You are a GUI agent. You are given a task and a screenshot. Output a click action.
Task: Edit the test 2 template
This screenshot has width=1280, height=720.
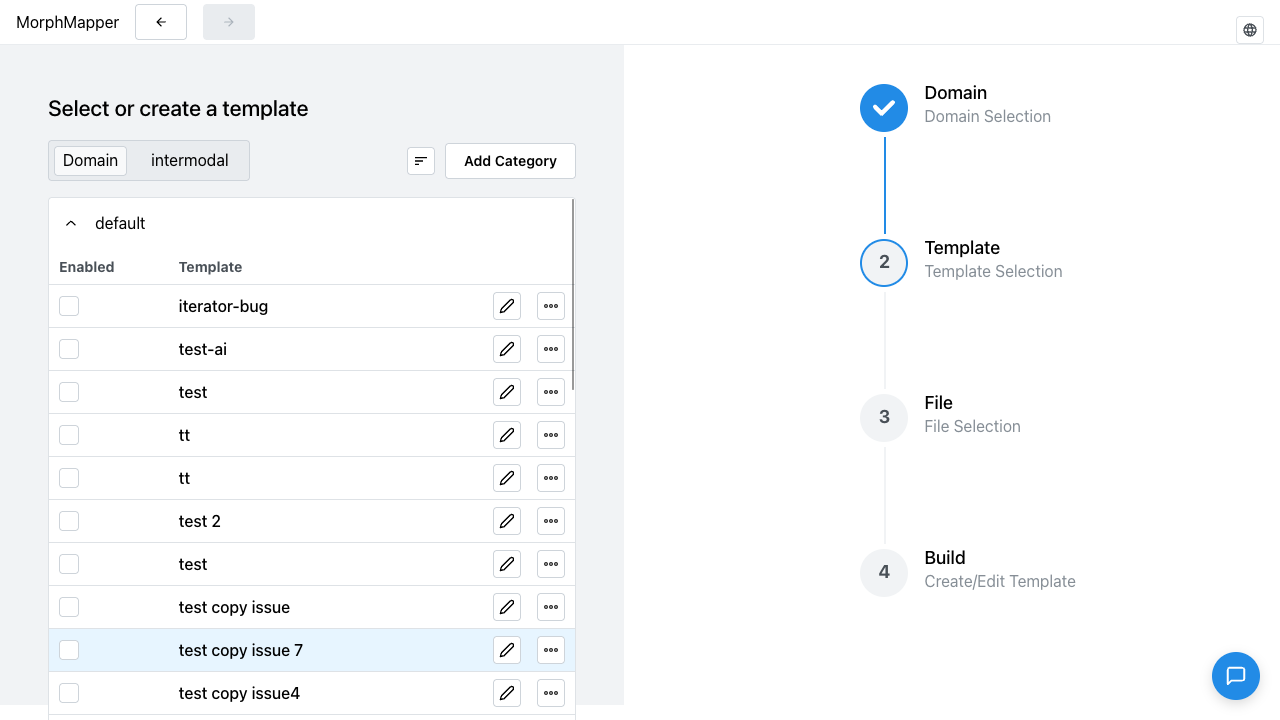click(x=507, y=521)
